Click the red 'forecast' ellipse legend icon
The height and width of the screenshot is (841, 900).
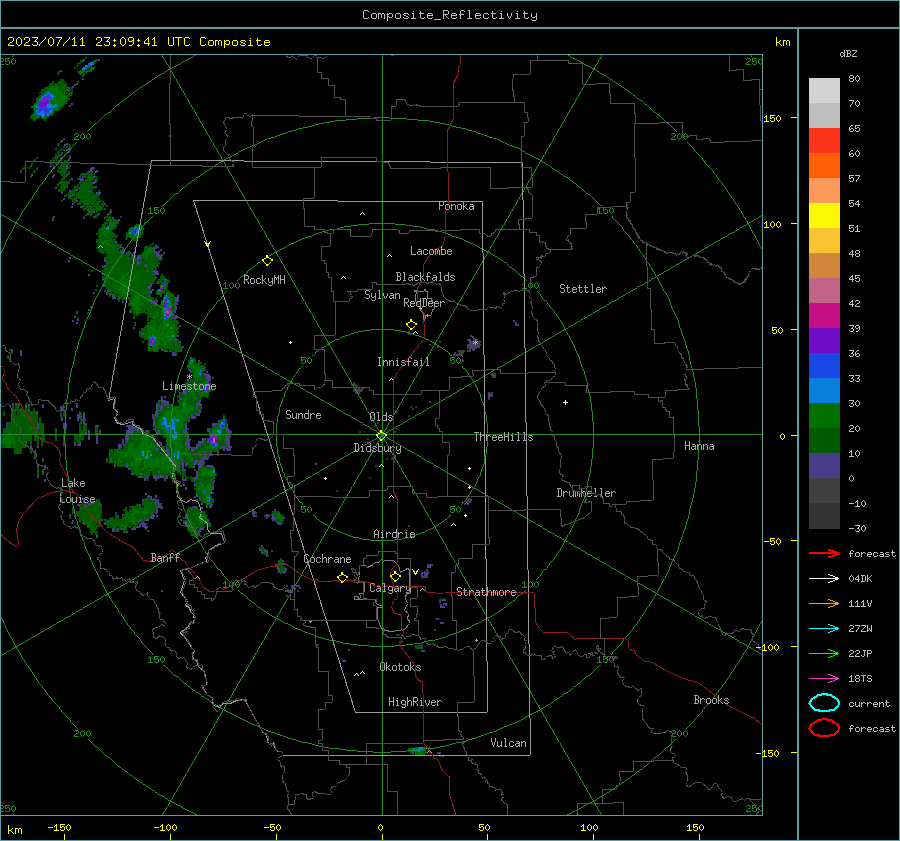click(824, 728)
